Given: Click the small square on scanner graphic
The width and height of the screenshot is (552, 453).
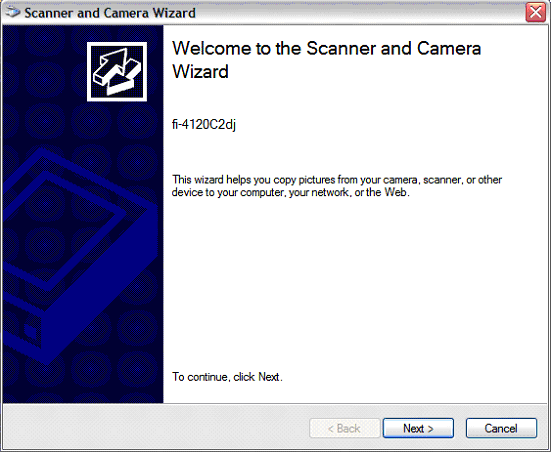Looking at the screenshot, I should pyautogui.click(x=31, y=332).
